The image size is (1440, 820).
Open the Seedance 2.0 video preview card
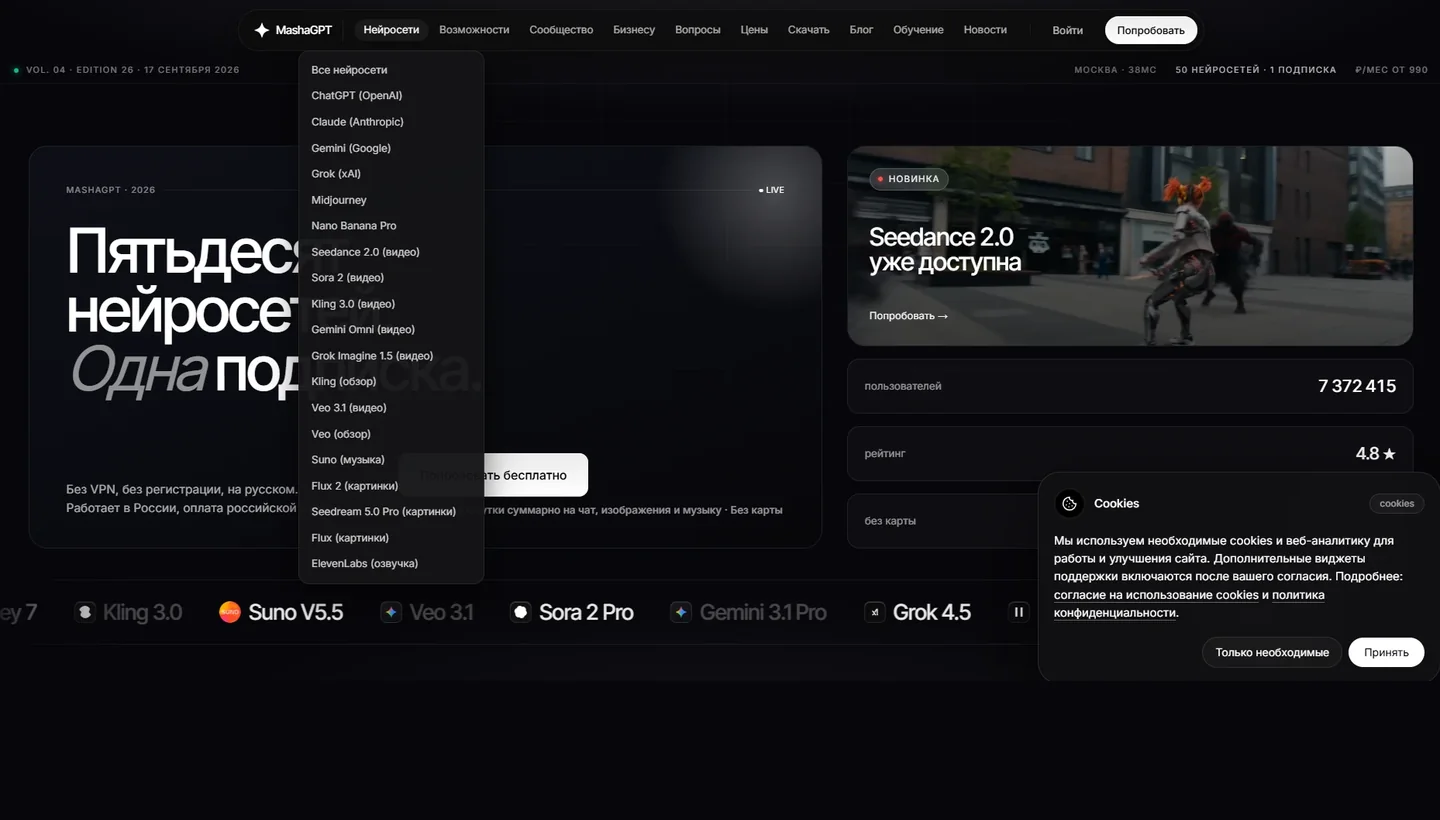(x=1130, y=246)
